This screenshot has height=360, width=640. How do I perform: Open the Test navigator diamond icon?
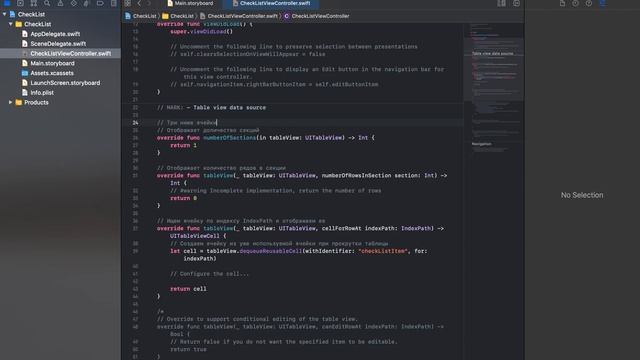click(73, 3)
